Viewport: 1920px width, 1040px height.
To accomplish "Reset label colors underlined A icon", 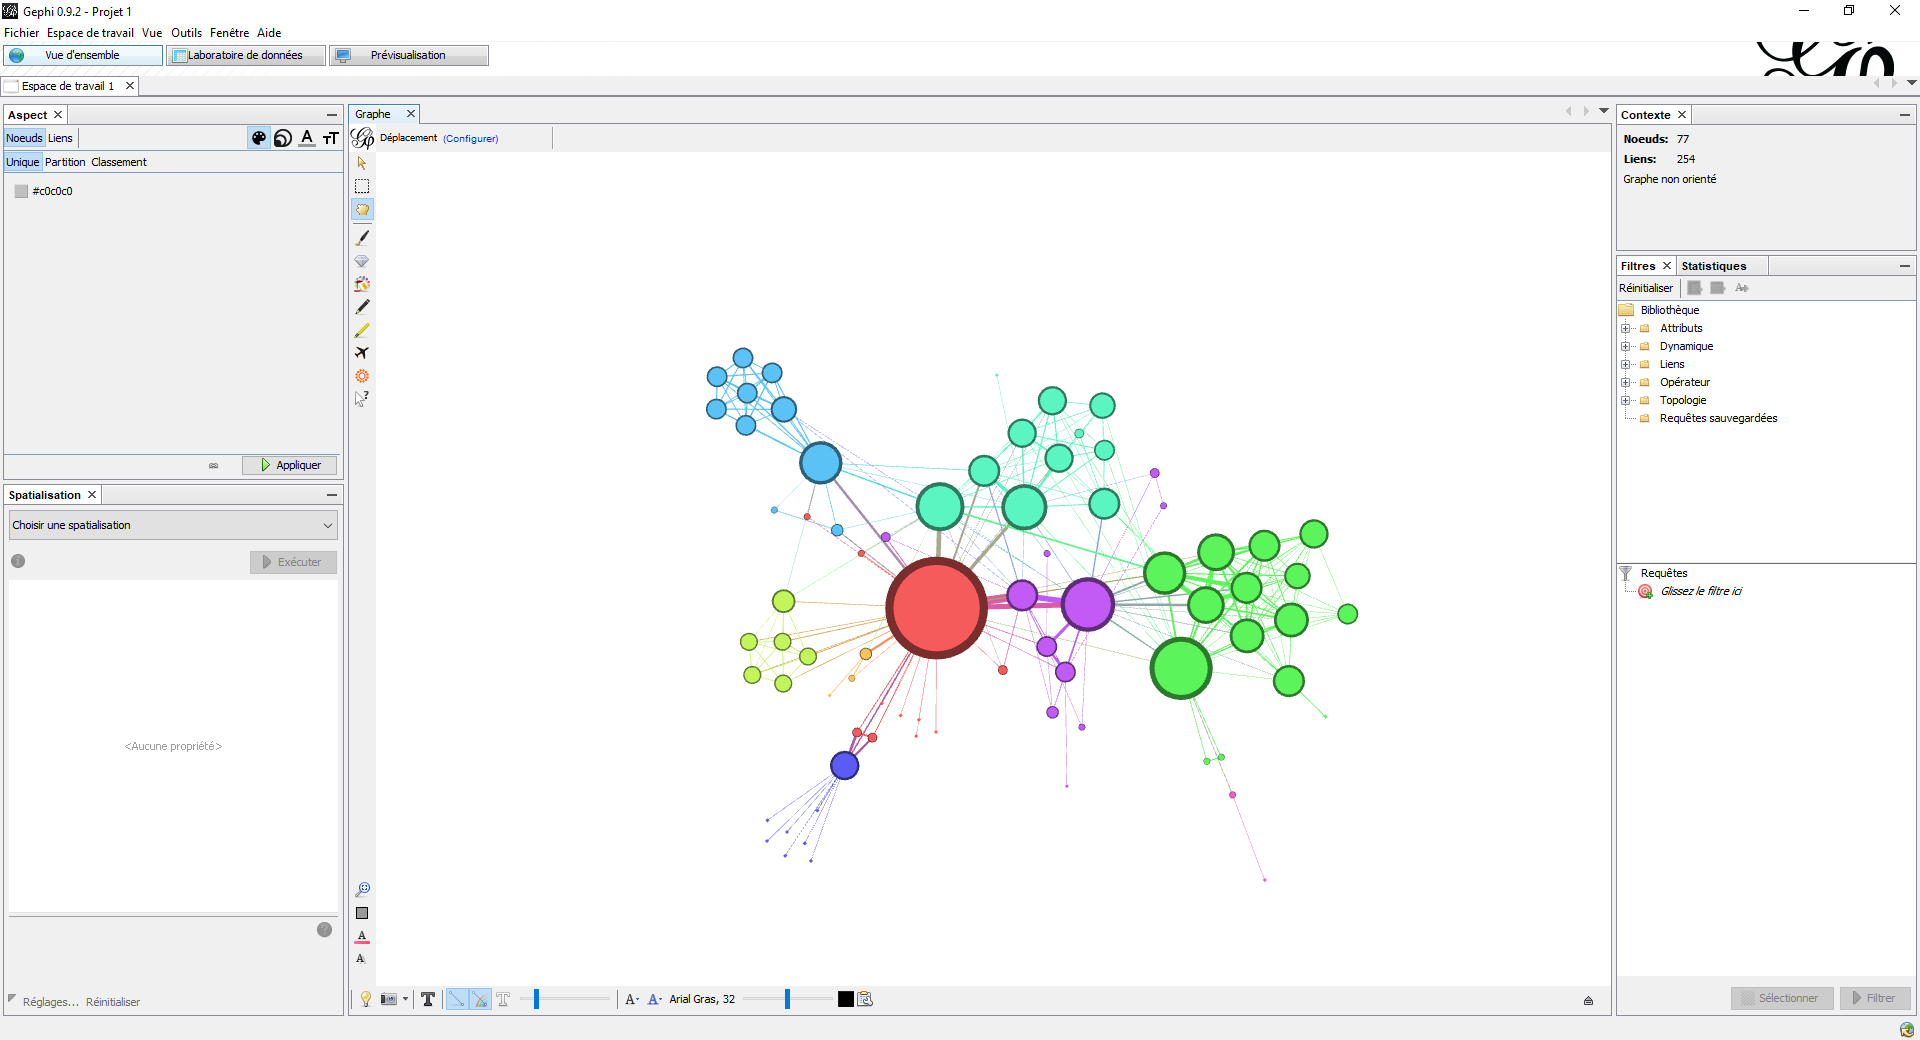I will pyautogui.click(x=362, y=937).
